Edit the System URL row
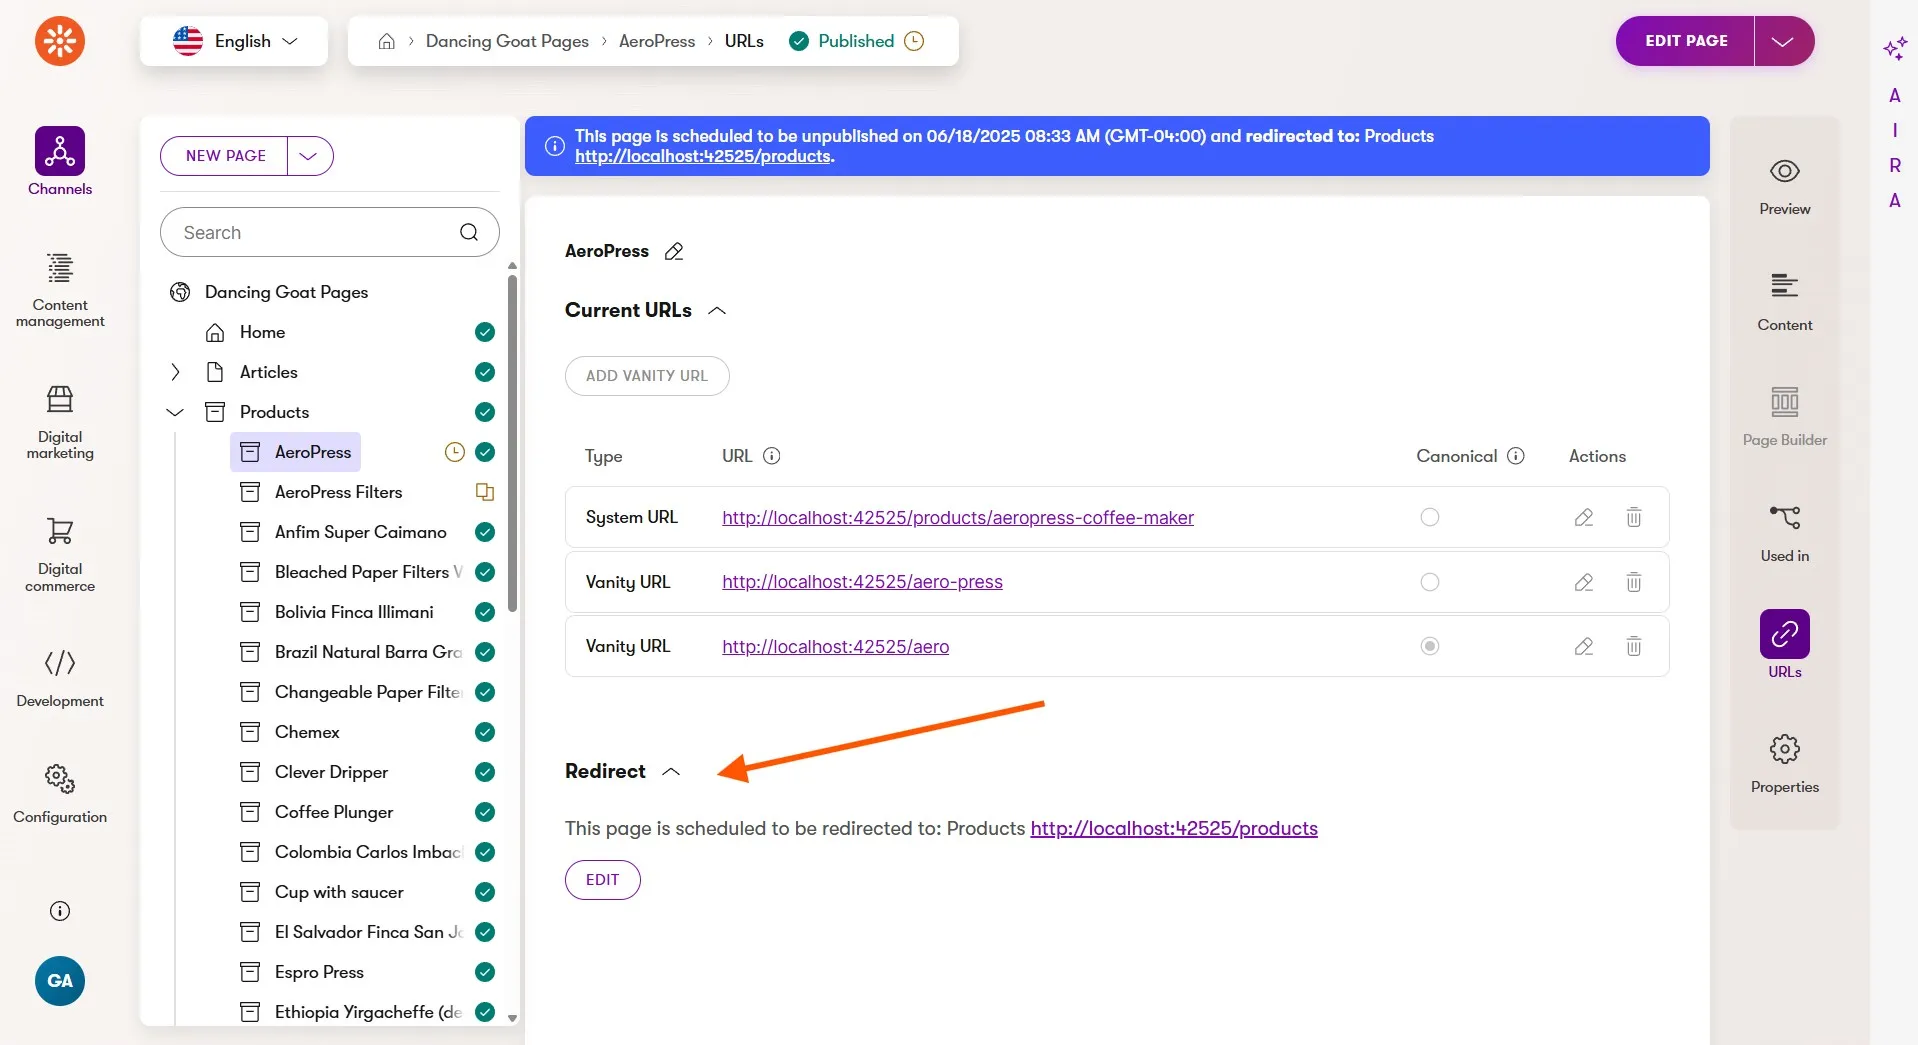 click(x=1584, y=517)
